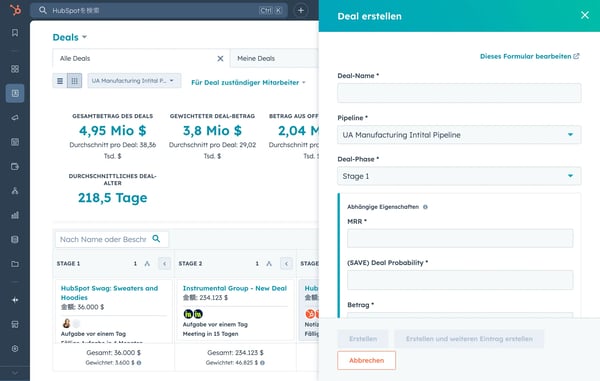Open the settings gear icon in the sidebar

pos(15,349)
